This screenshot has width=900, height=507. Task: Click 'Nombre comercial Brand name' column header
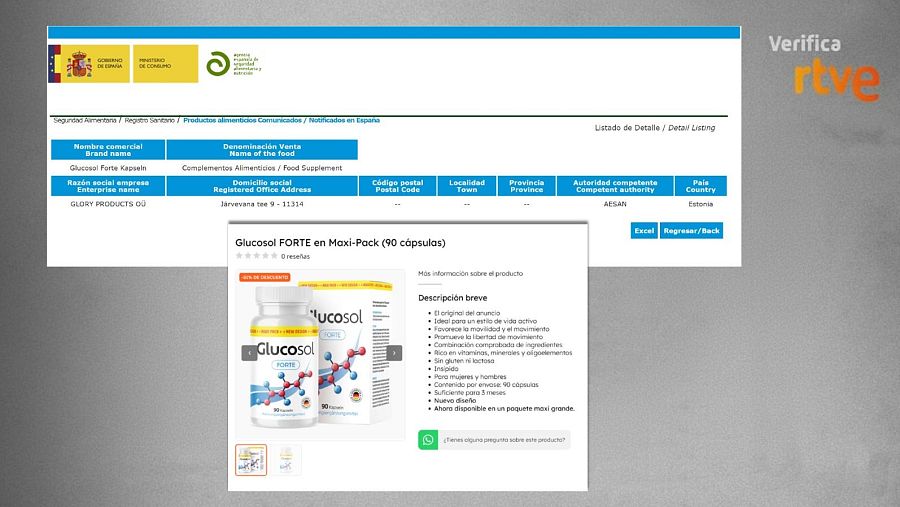point(108,150)
